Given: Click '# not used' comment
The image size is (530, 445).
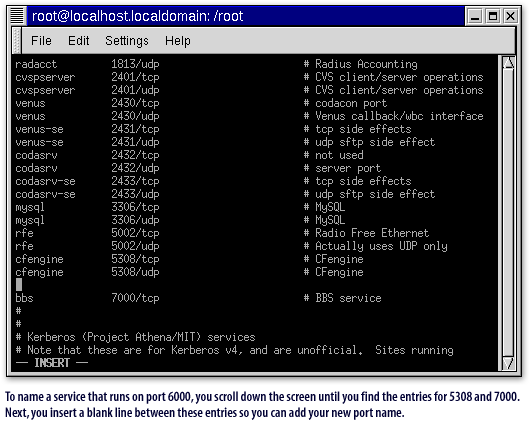Looking at the screenshot, I should tap(333, 155).
